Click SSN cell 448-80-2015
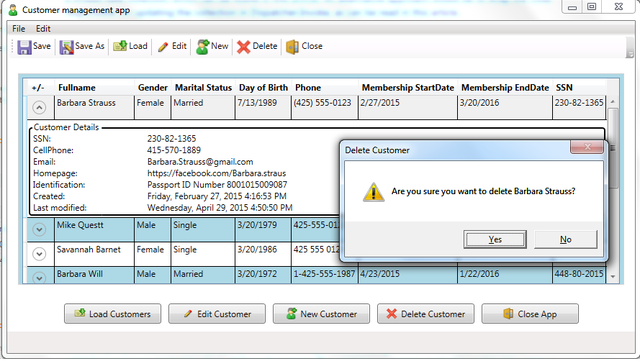Viewport: 640px width, 361px height. point(579,274)
